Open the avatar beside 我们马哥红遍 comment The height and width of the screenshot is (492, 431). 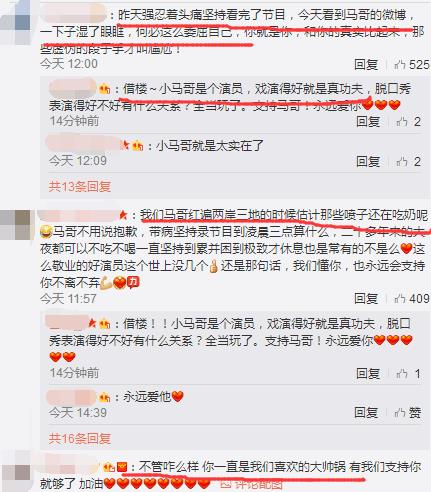point(15,225)
